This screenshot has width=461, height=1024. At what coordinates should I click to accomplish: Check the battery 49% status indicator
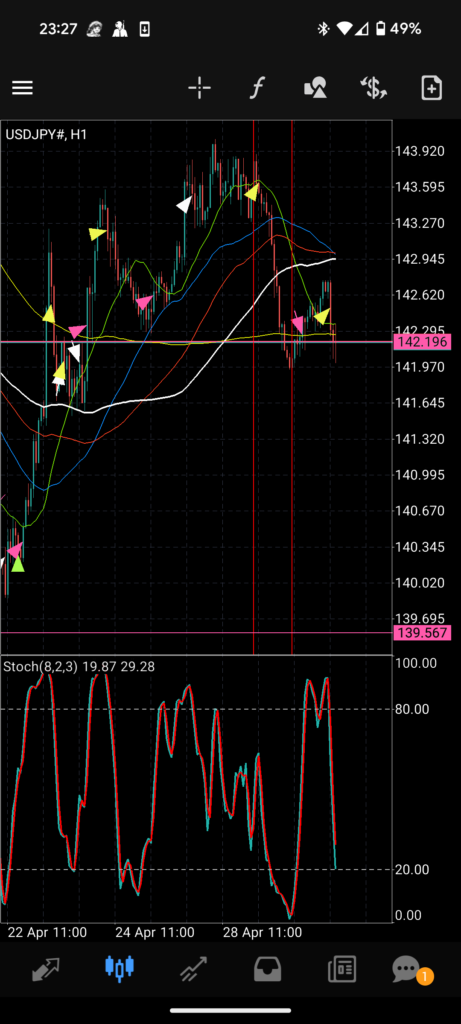[398, 29]
